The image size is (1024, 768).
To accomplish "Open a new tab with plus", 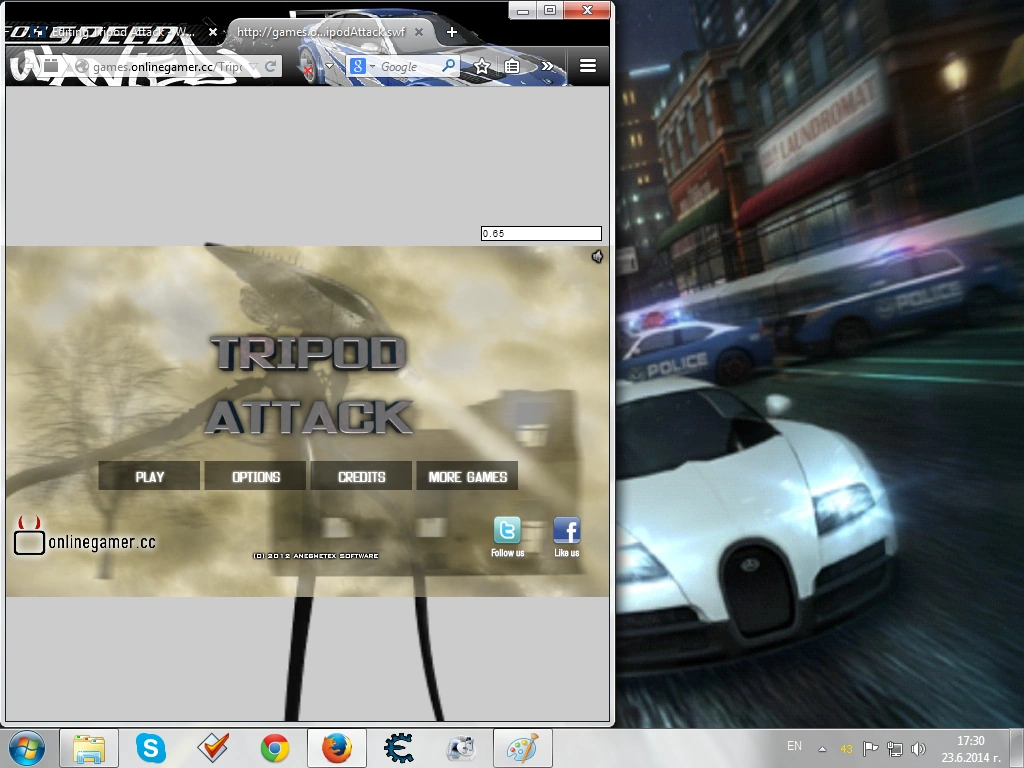I will point(451,32).
